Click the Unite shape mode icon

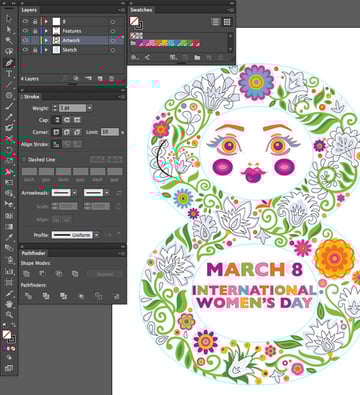click(26, 274)
